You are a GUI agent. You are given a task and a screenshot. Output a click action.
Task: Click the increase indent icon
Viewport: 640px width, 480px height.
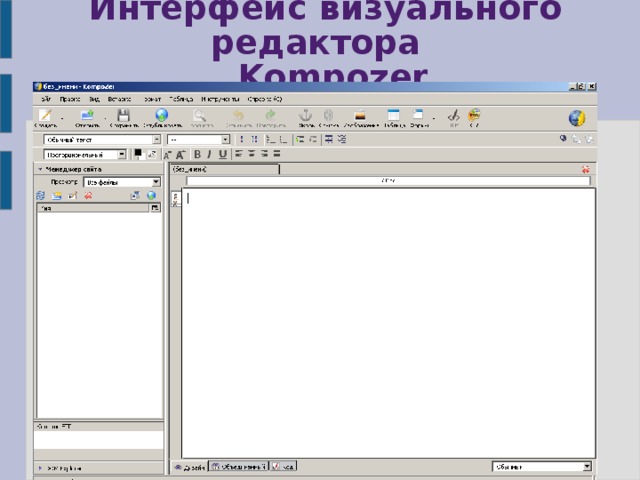300,140
